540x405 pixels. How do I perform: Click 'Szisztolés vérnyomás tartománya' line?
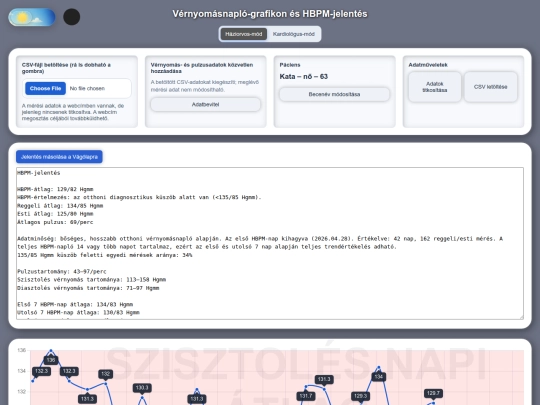tap(92, 280)
